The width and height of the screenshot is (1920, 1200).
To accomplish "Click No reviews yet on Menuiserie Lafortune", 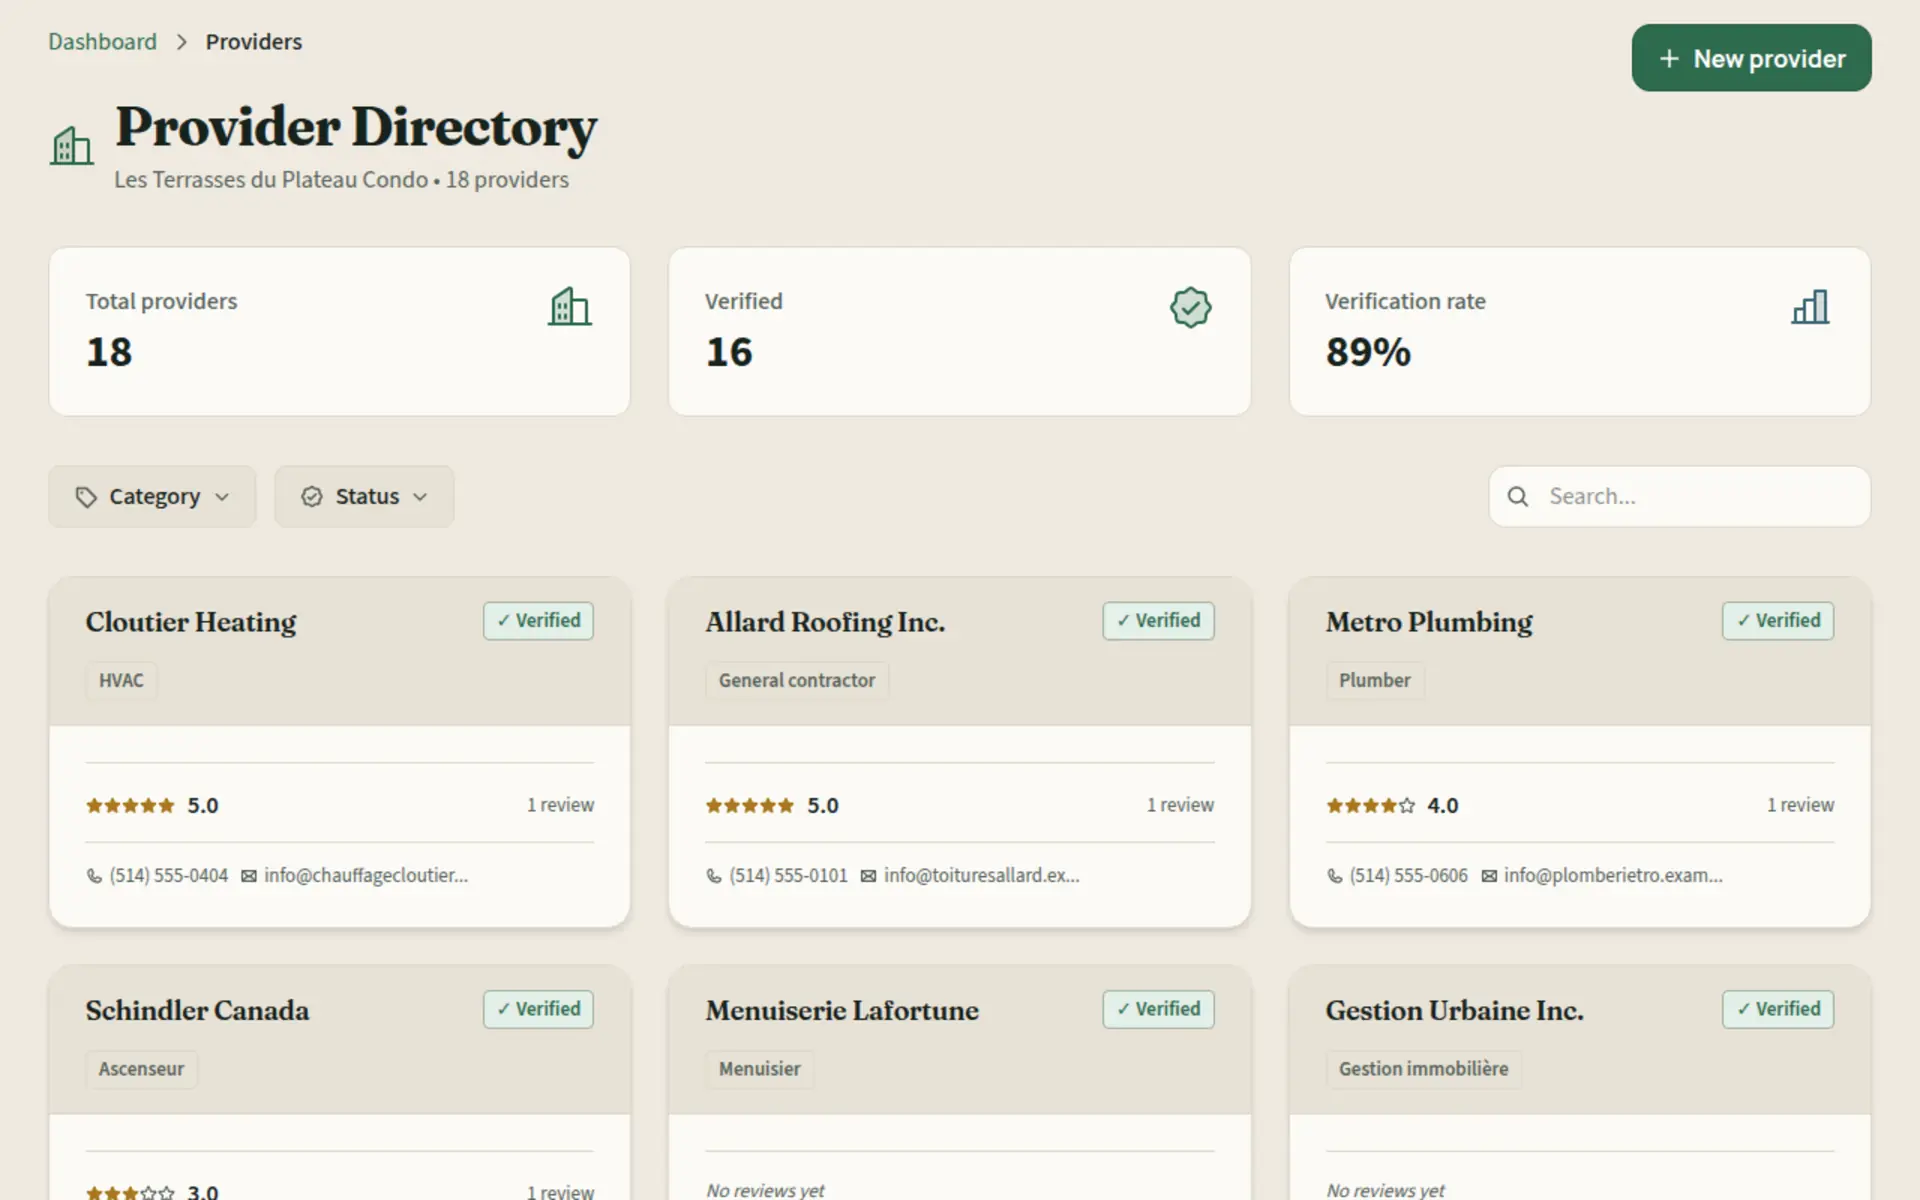I will point(765,1190).
